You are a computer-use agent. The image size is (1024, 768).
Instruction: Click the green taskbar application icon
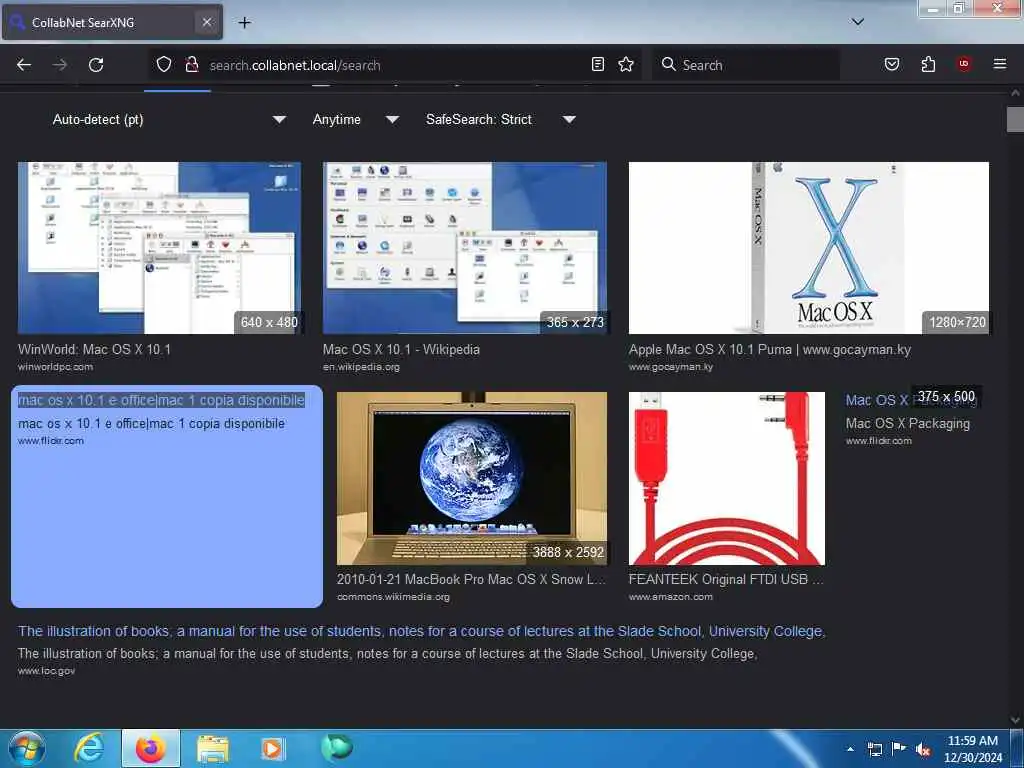(x=336, y=748)
